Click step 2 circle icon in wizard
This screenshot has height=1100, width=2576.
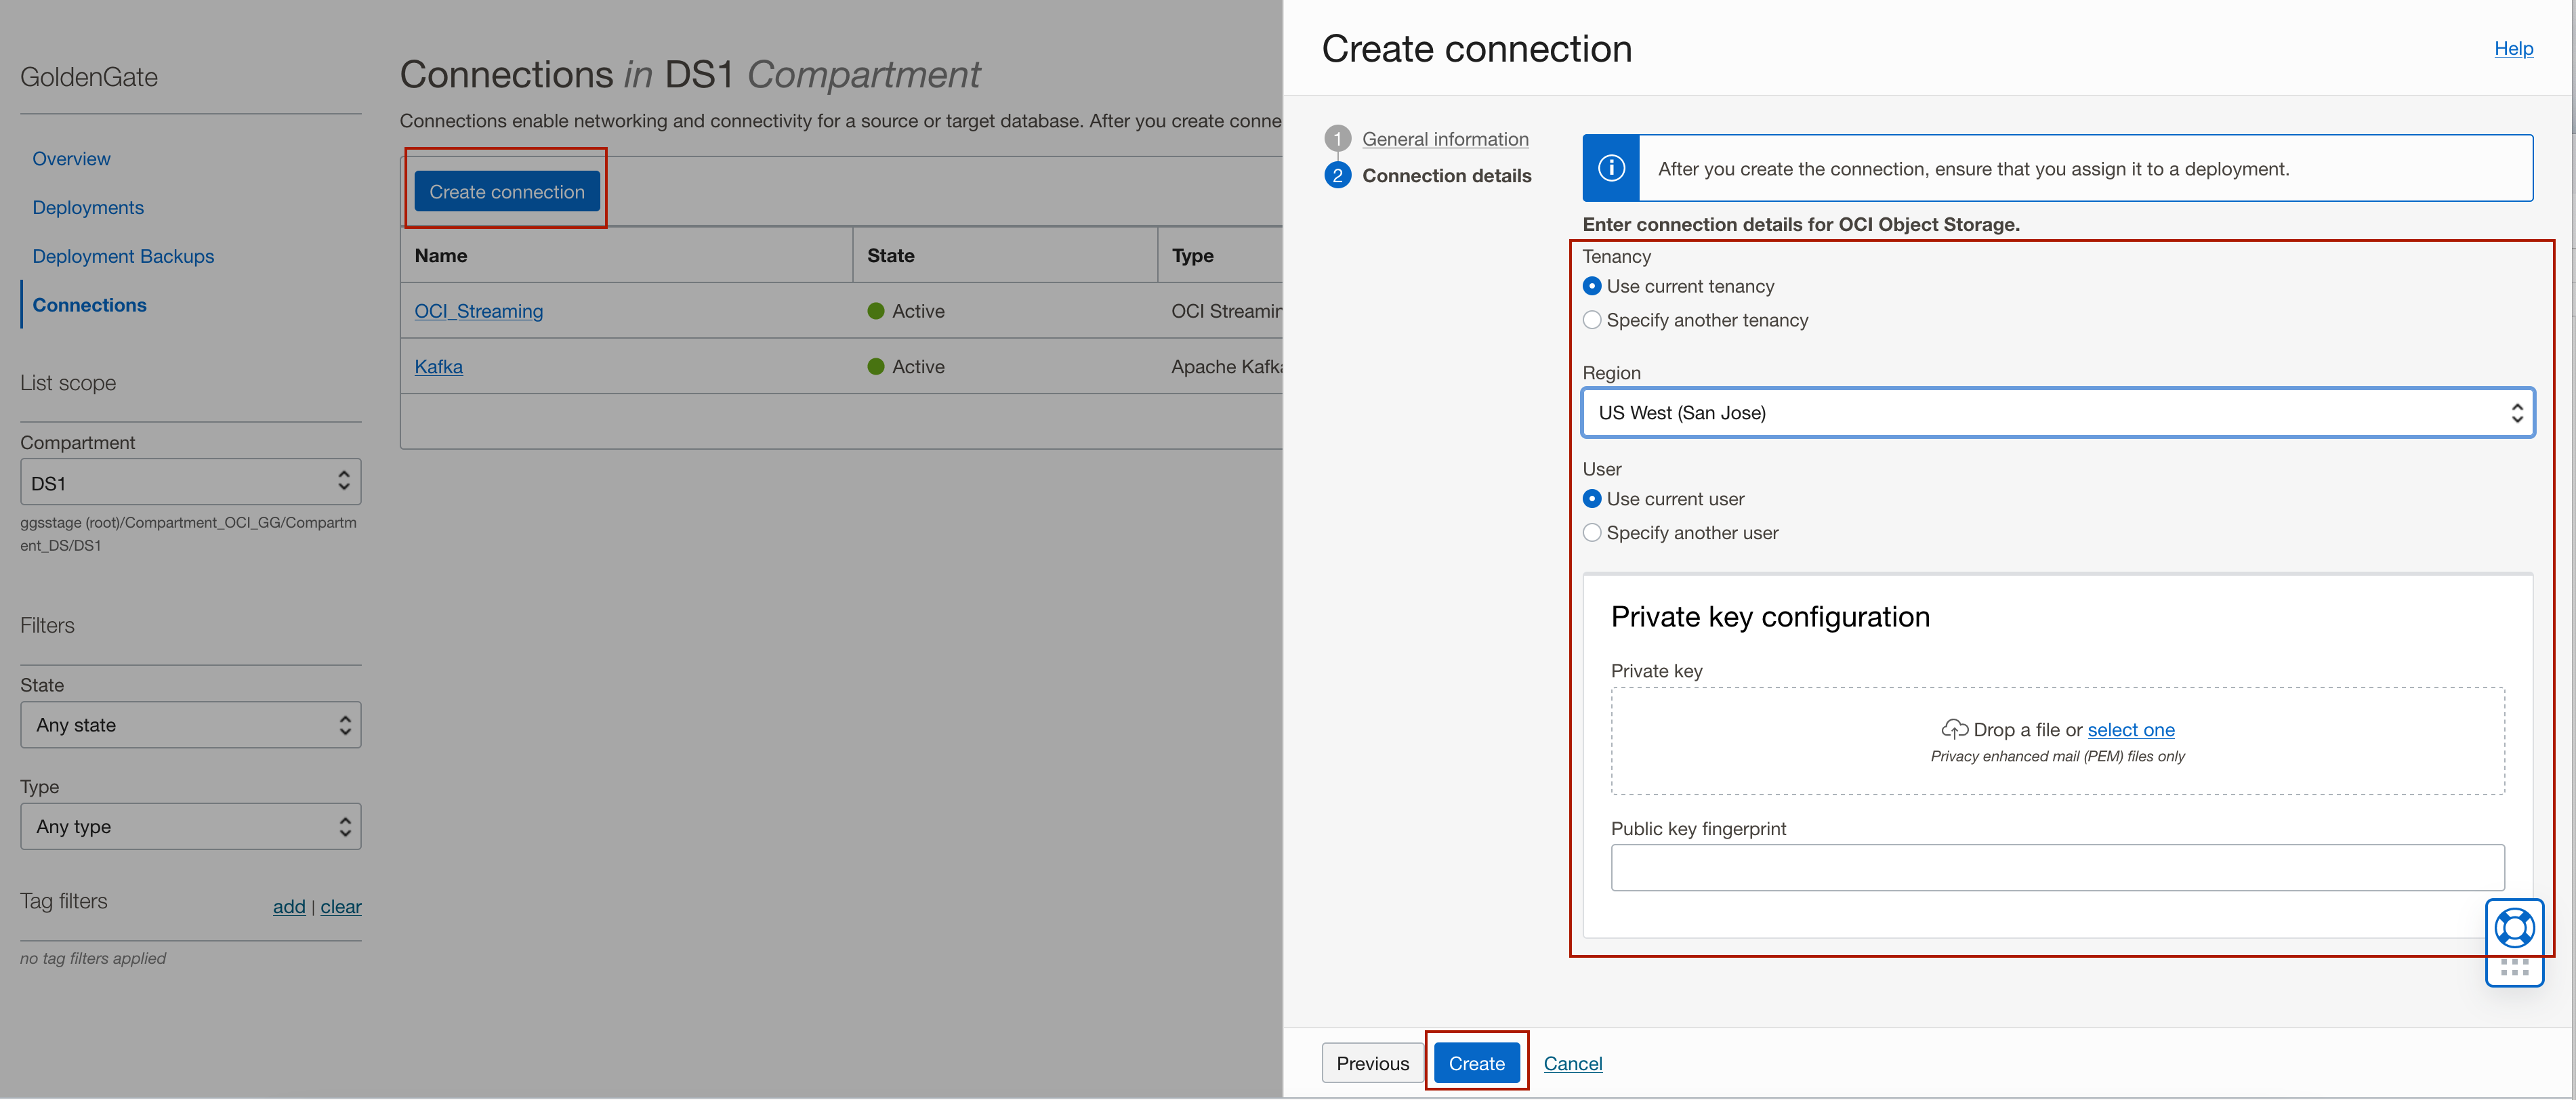coord(1337,176)
